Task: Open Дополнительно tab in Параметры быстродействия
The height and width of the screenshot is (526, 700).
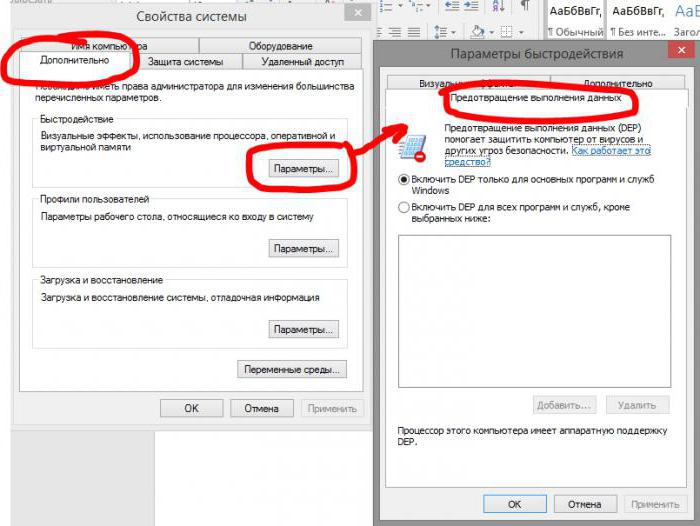Action: tap(618, 83)
